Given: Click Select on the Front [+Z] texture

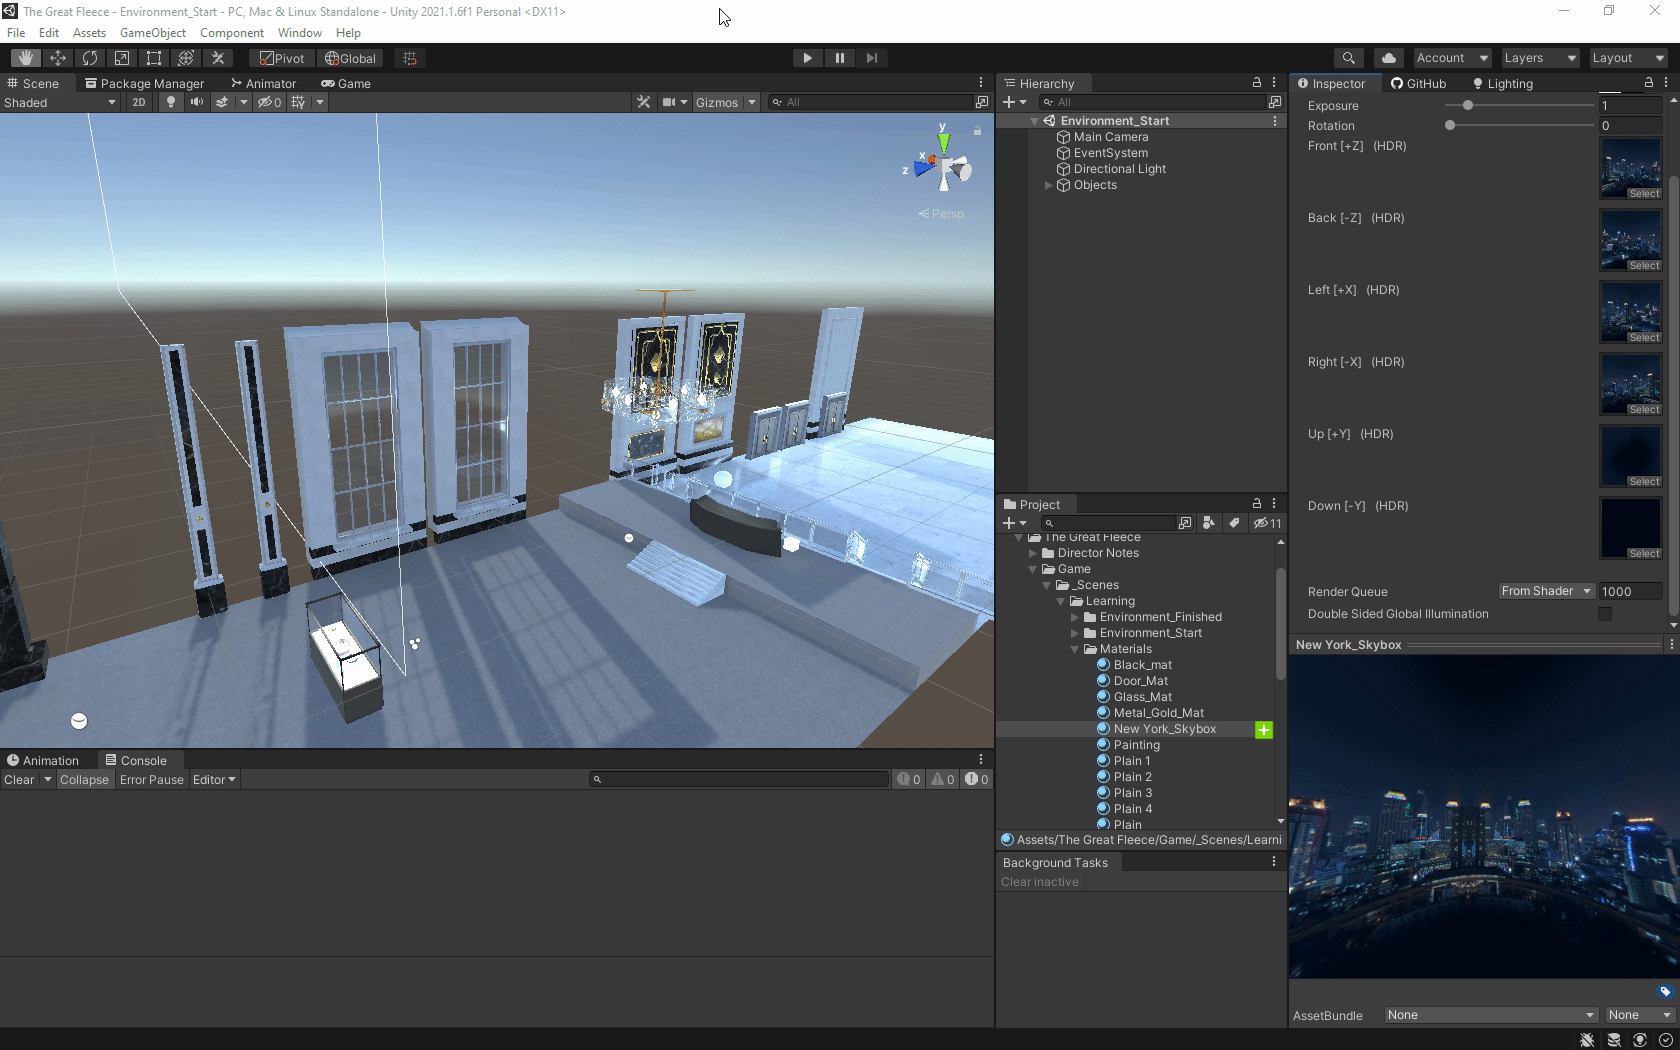Looking at the screenshot, I should coord(1644,194).
